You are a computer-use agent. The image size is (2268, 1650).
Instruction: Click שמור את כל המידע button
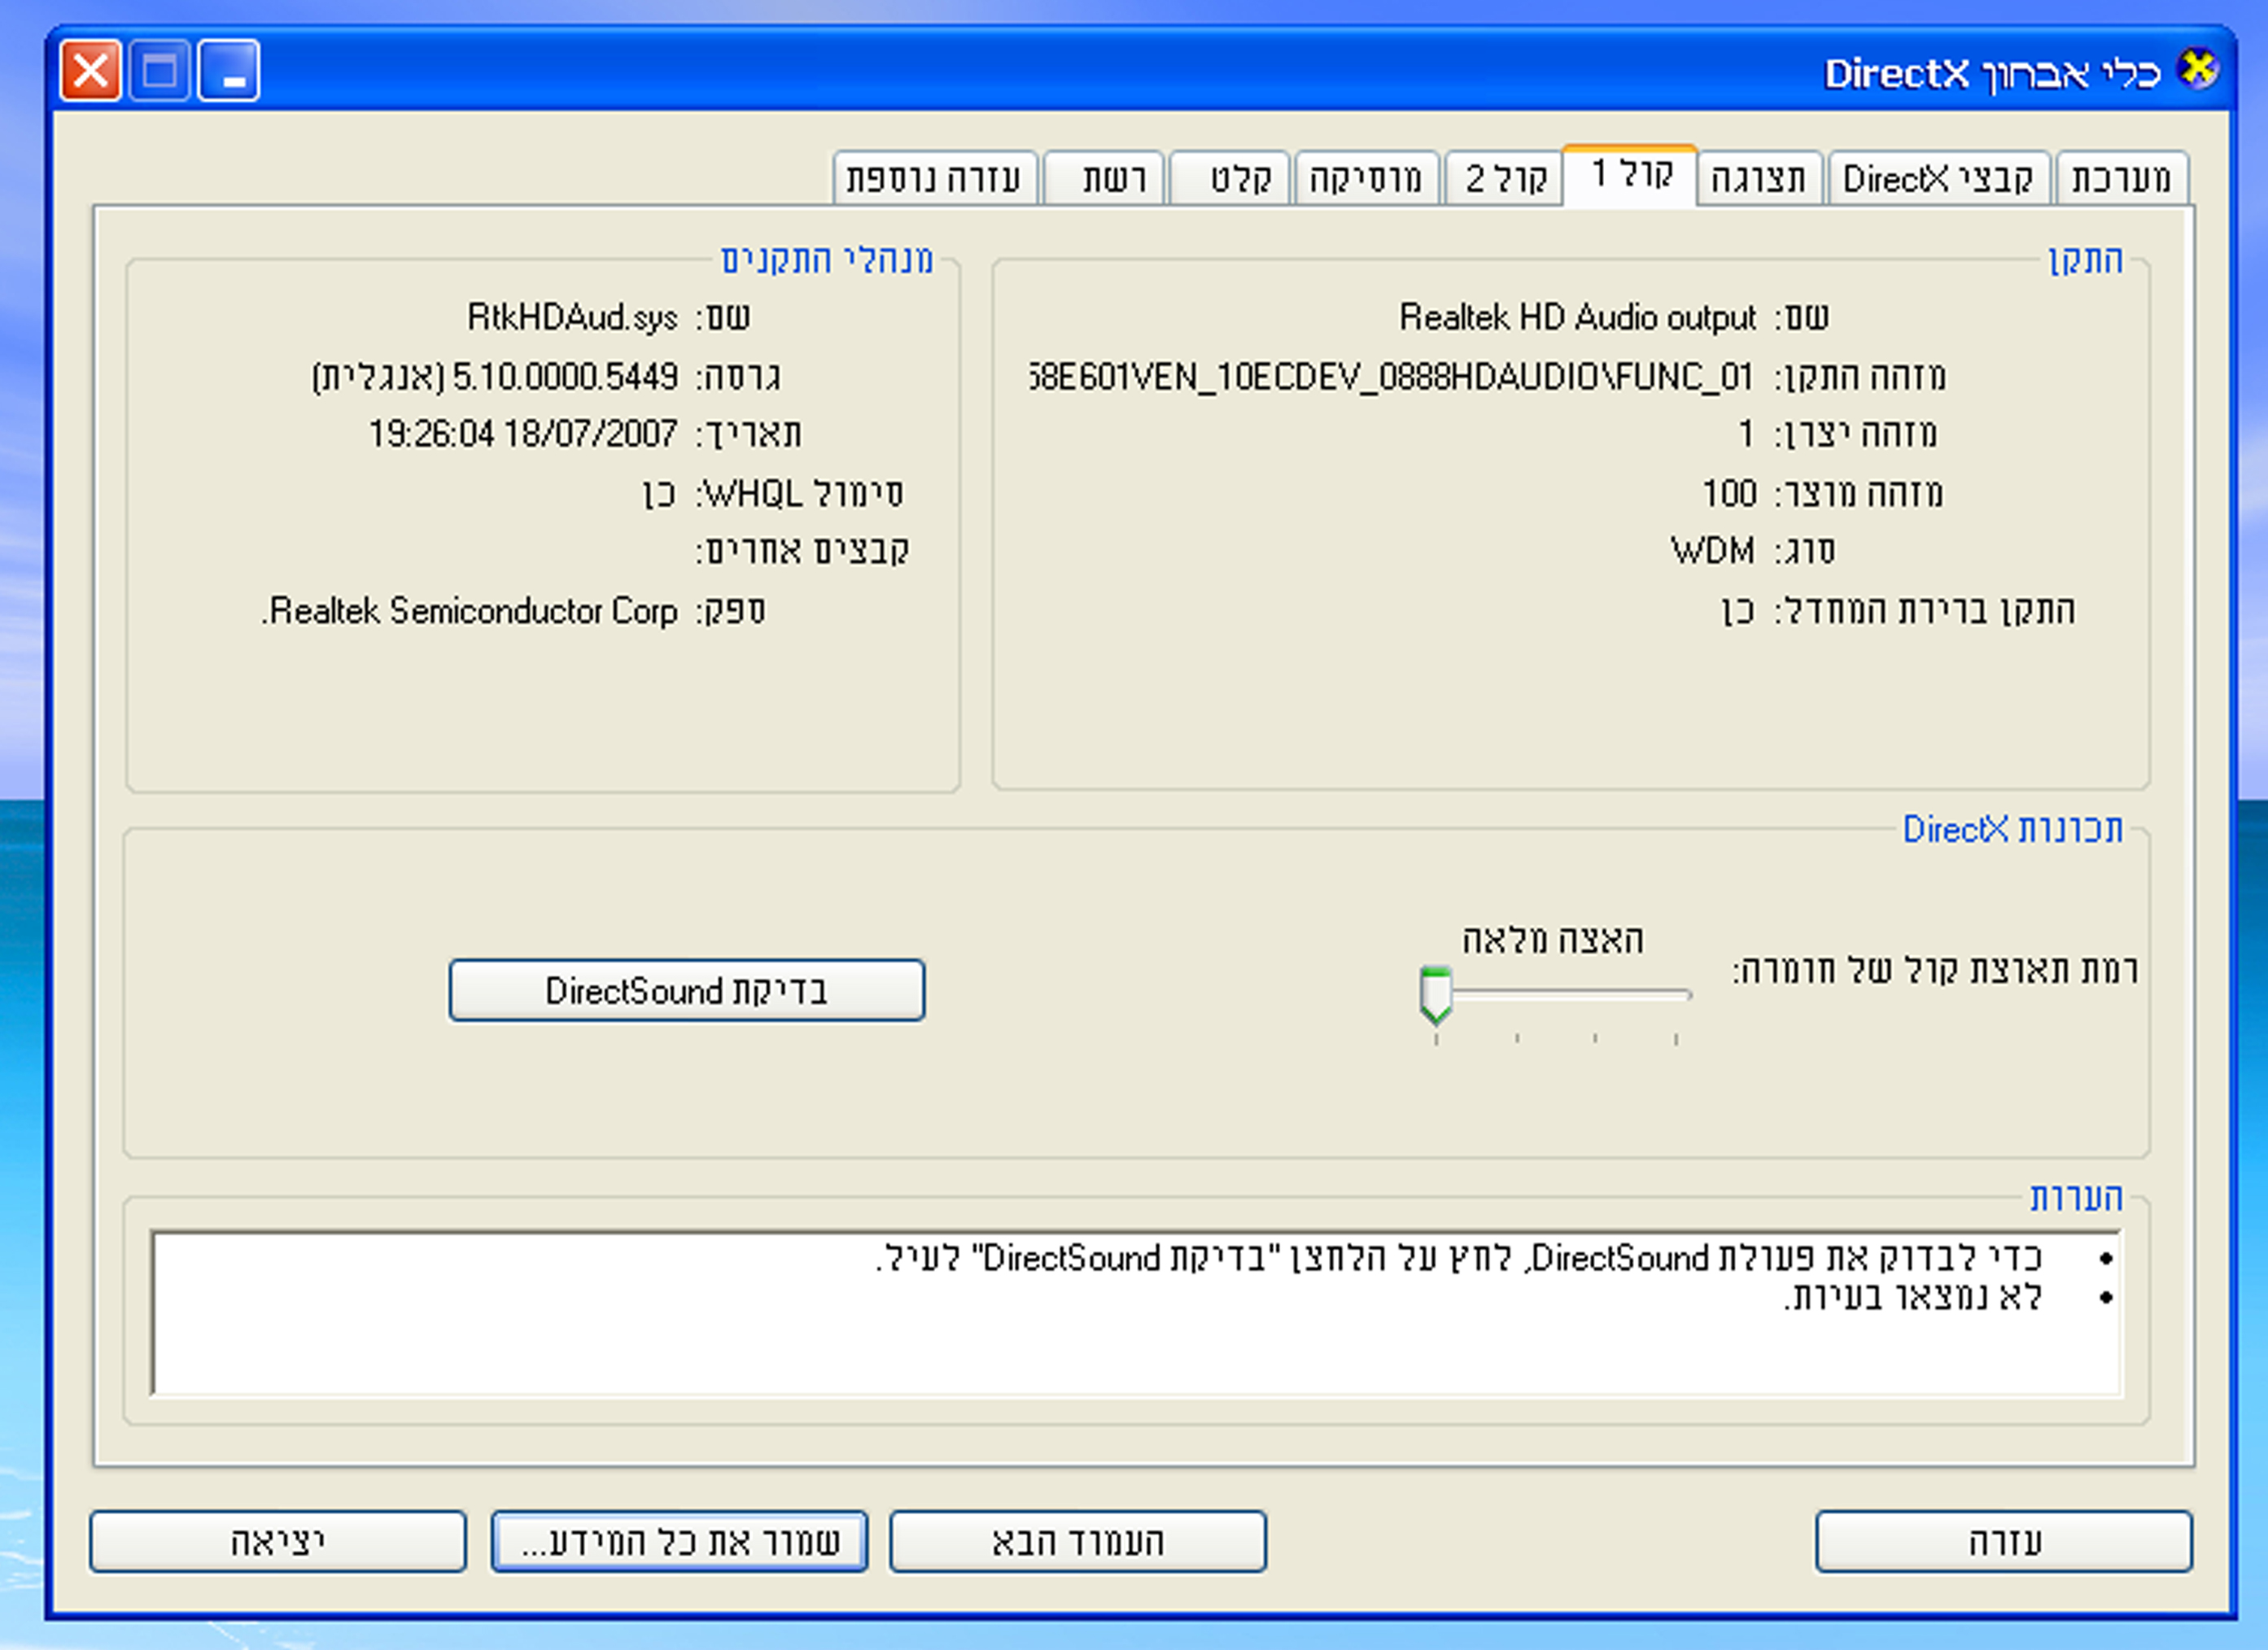pyautogui.click(x=679, y=1541)
